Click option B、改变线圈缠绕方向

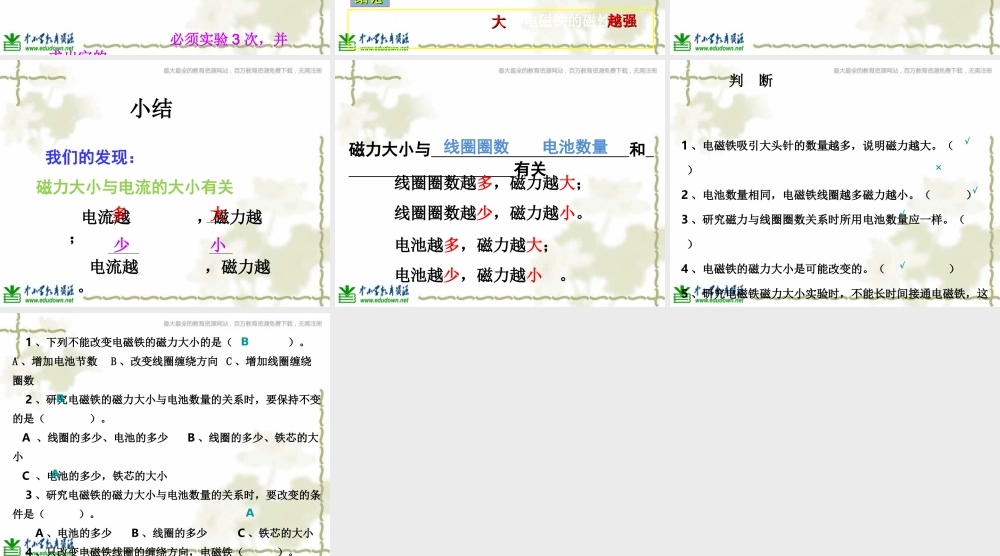tap(164, 361)
